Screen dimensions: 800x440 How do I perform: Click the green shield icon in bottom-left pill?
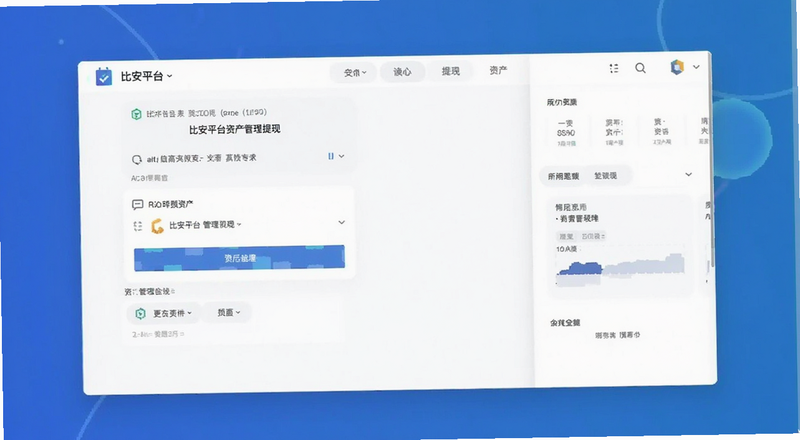[140, 313]
